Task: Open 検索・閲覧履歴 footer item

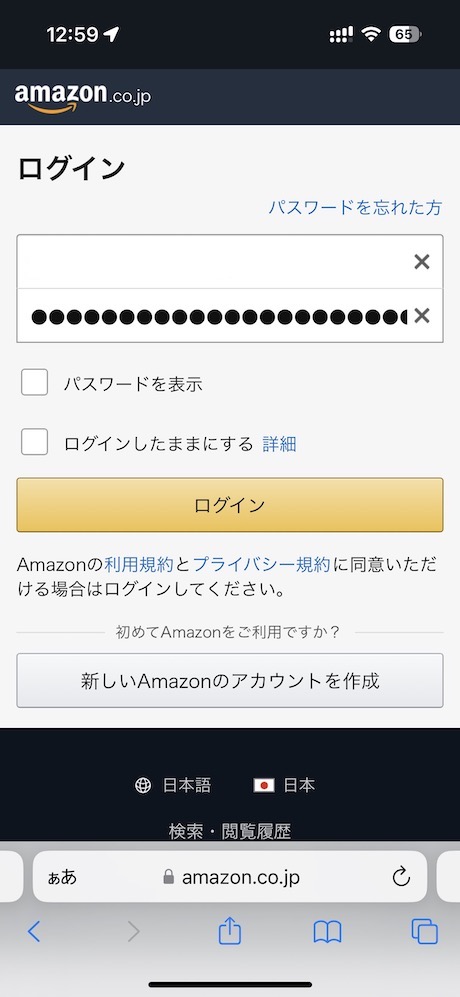Action: tap(230, 830)
